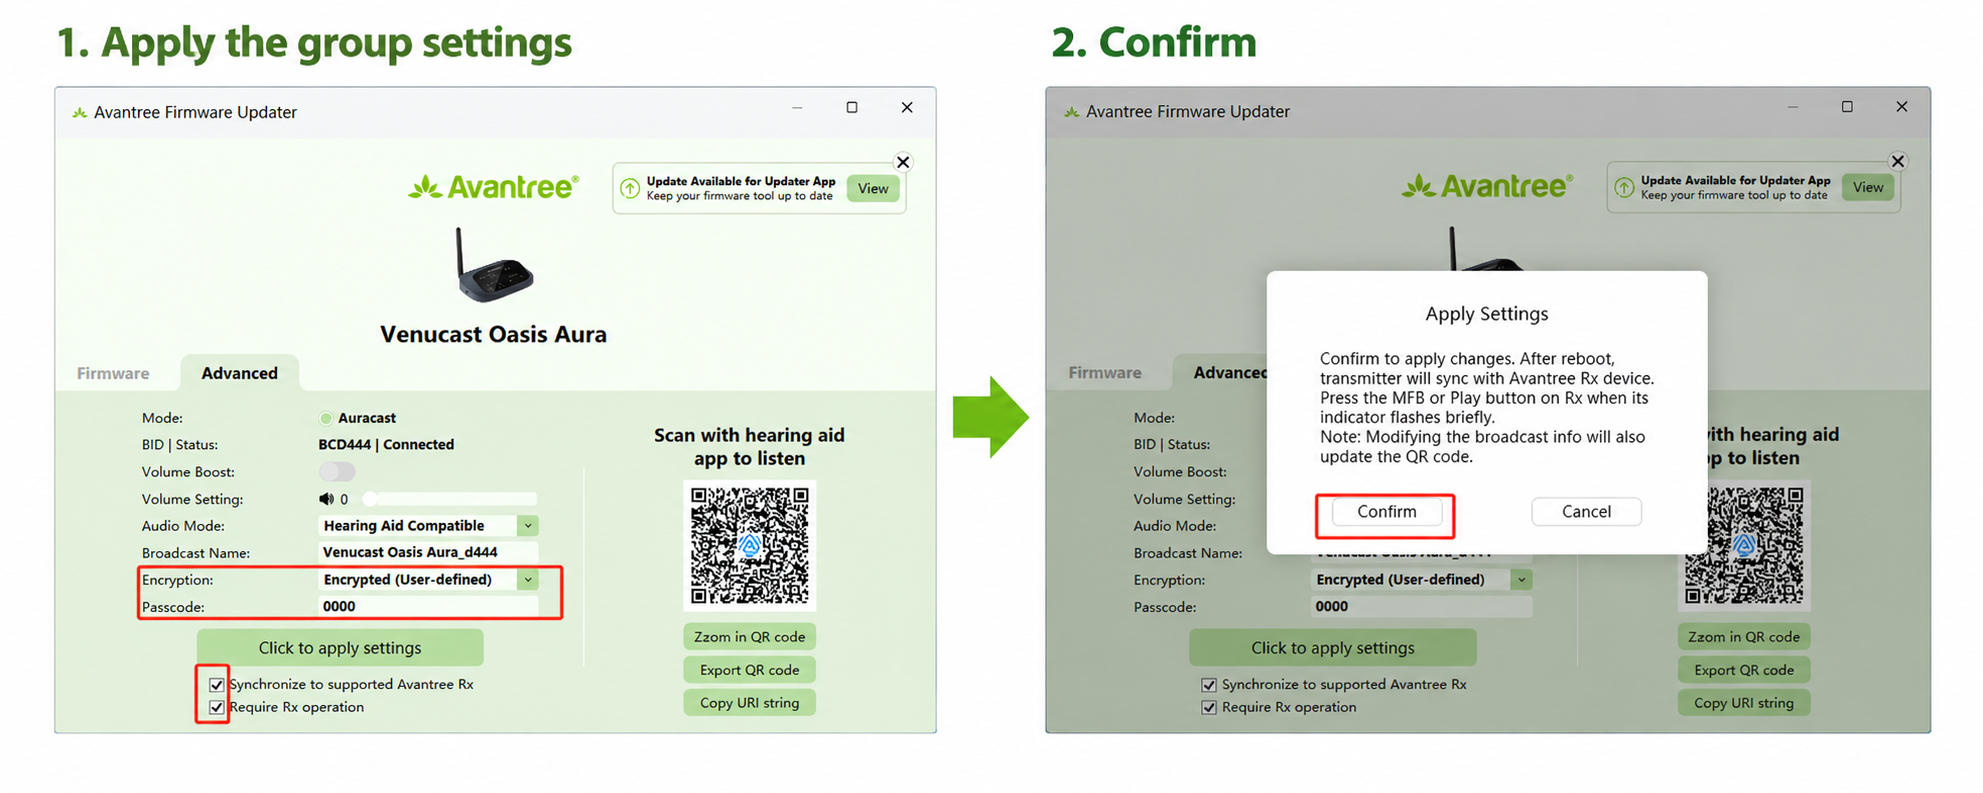Maximize the step 2 Firmware Updater window
1983x793 pixels.
[x=1847, y=107]
